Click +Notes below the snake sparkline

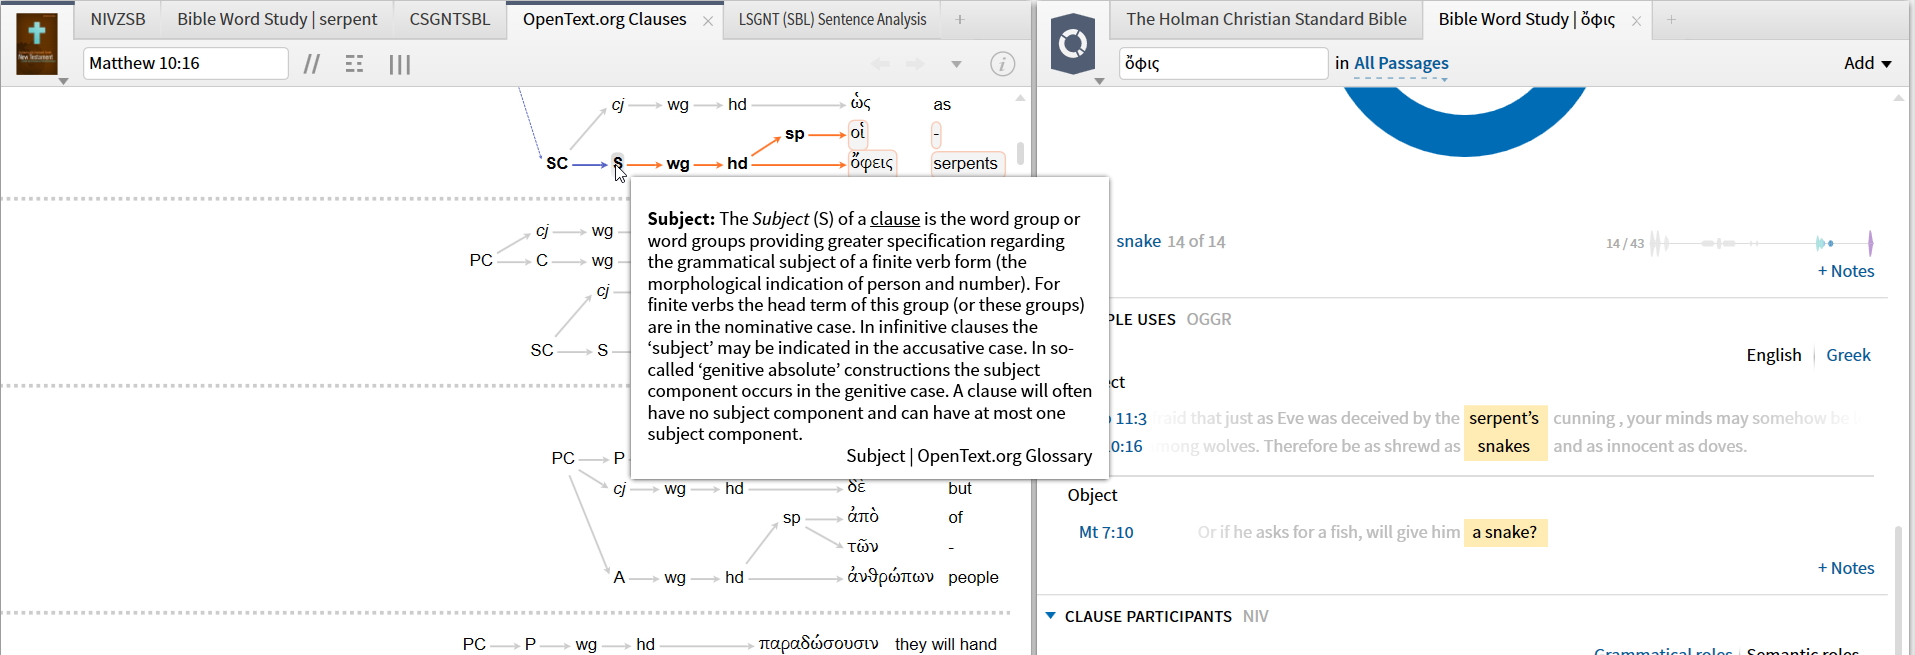tap(1846, 271)
